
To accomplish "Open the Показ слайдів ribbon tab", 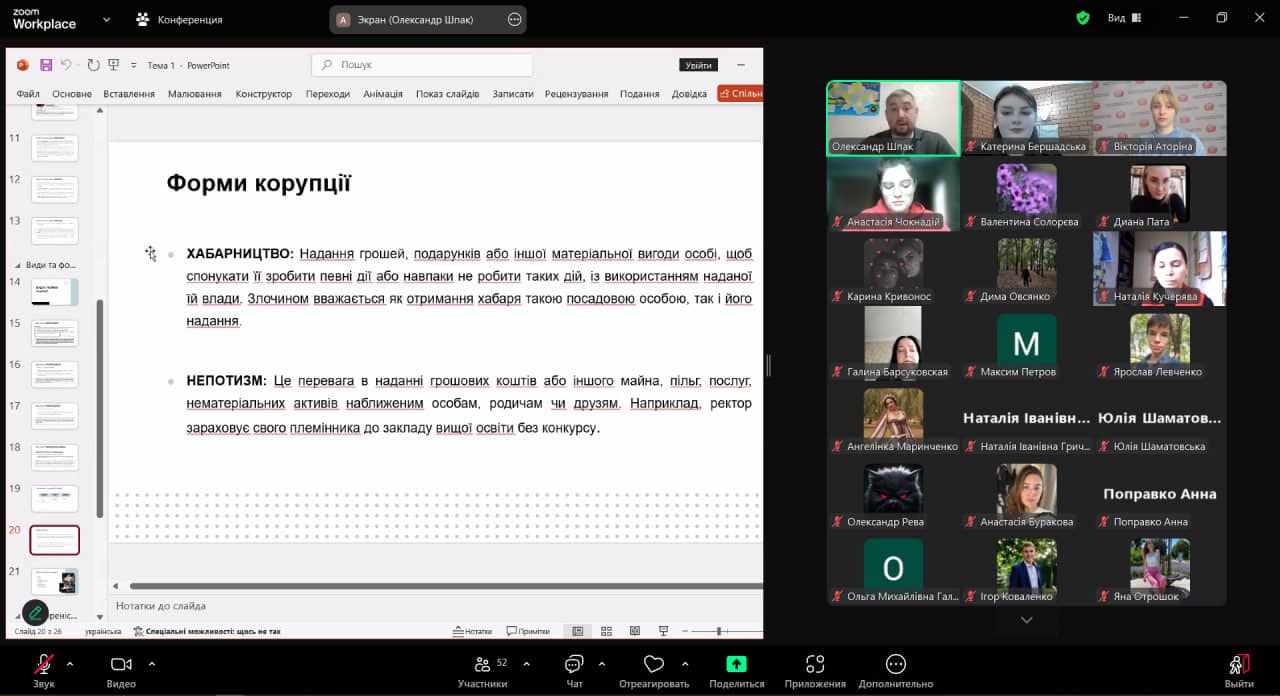I will click(x=448, y=94).
